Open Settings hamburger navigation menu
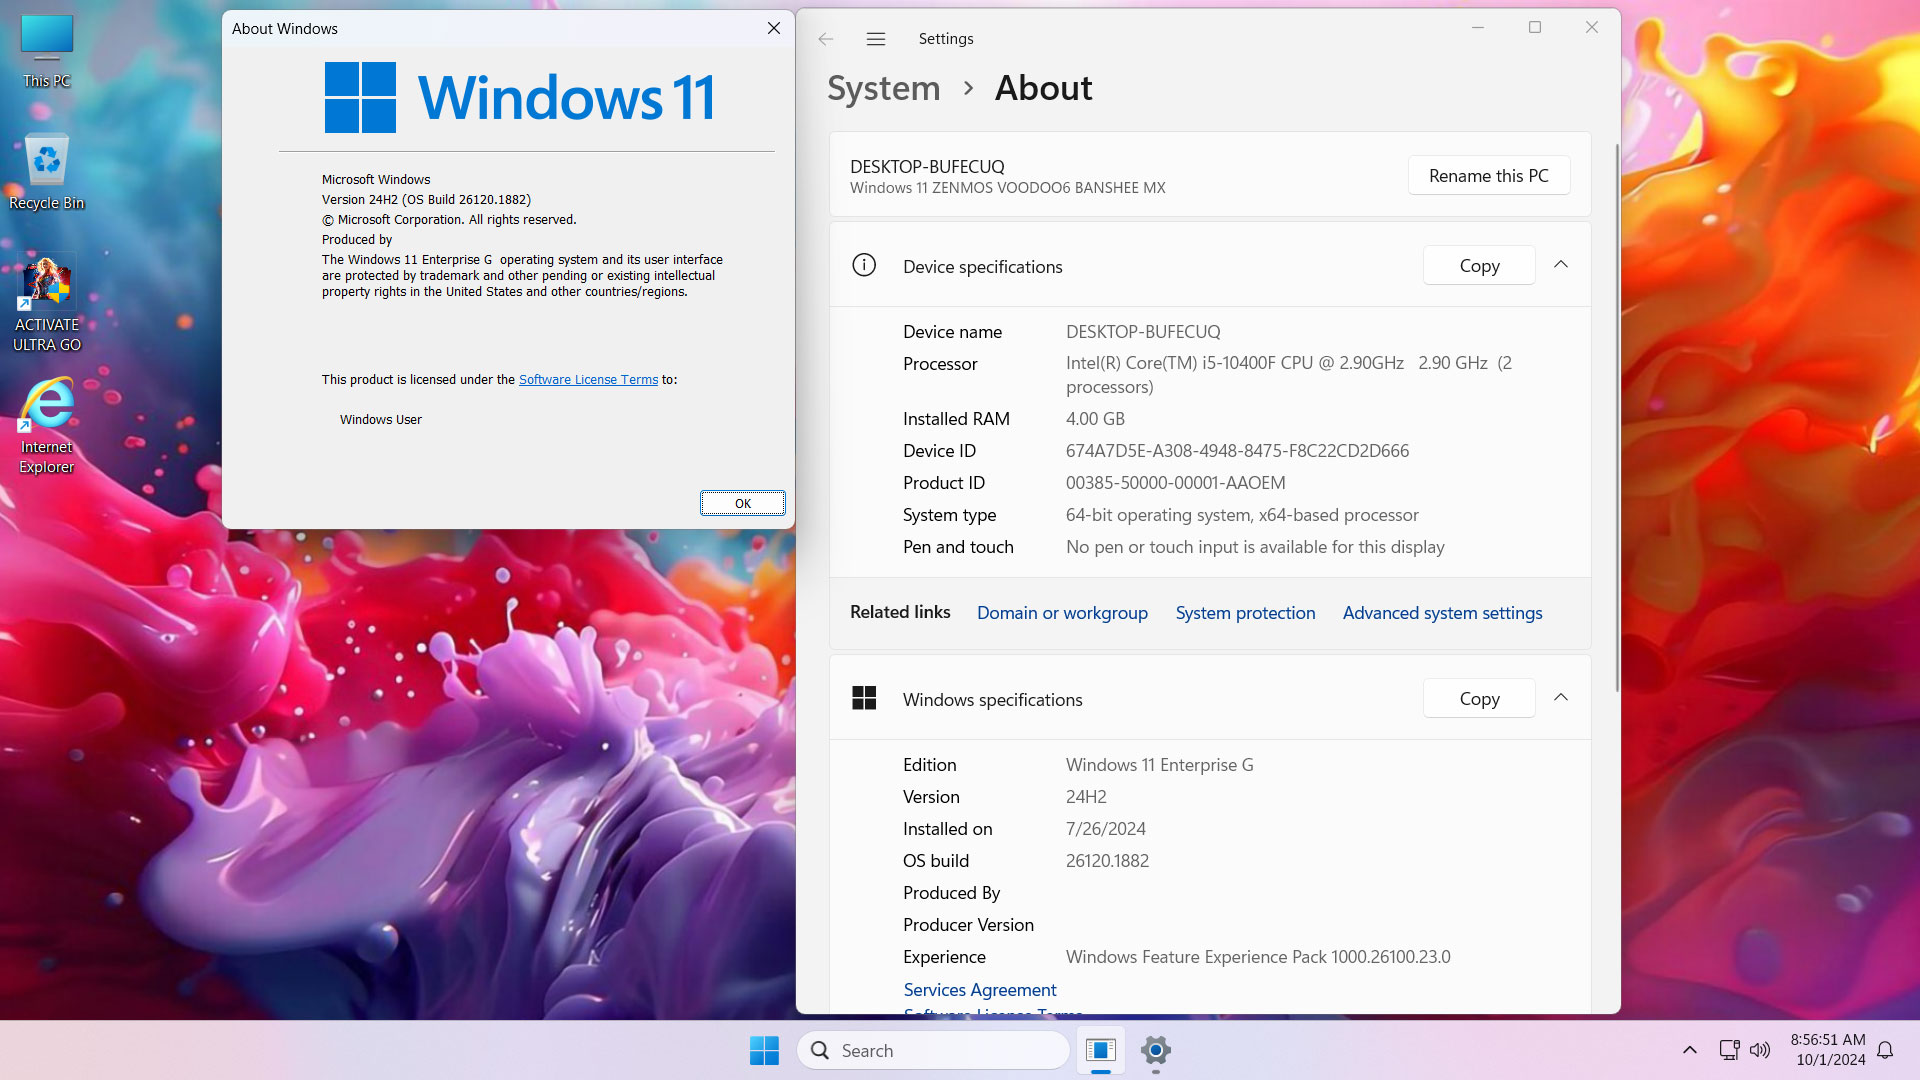The height and width of the screenshot is (1080, 1920). pos(876,39)
